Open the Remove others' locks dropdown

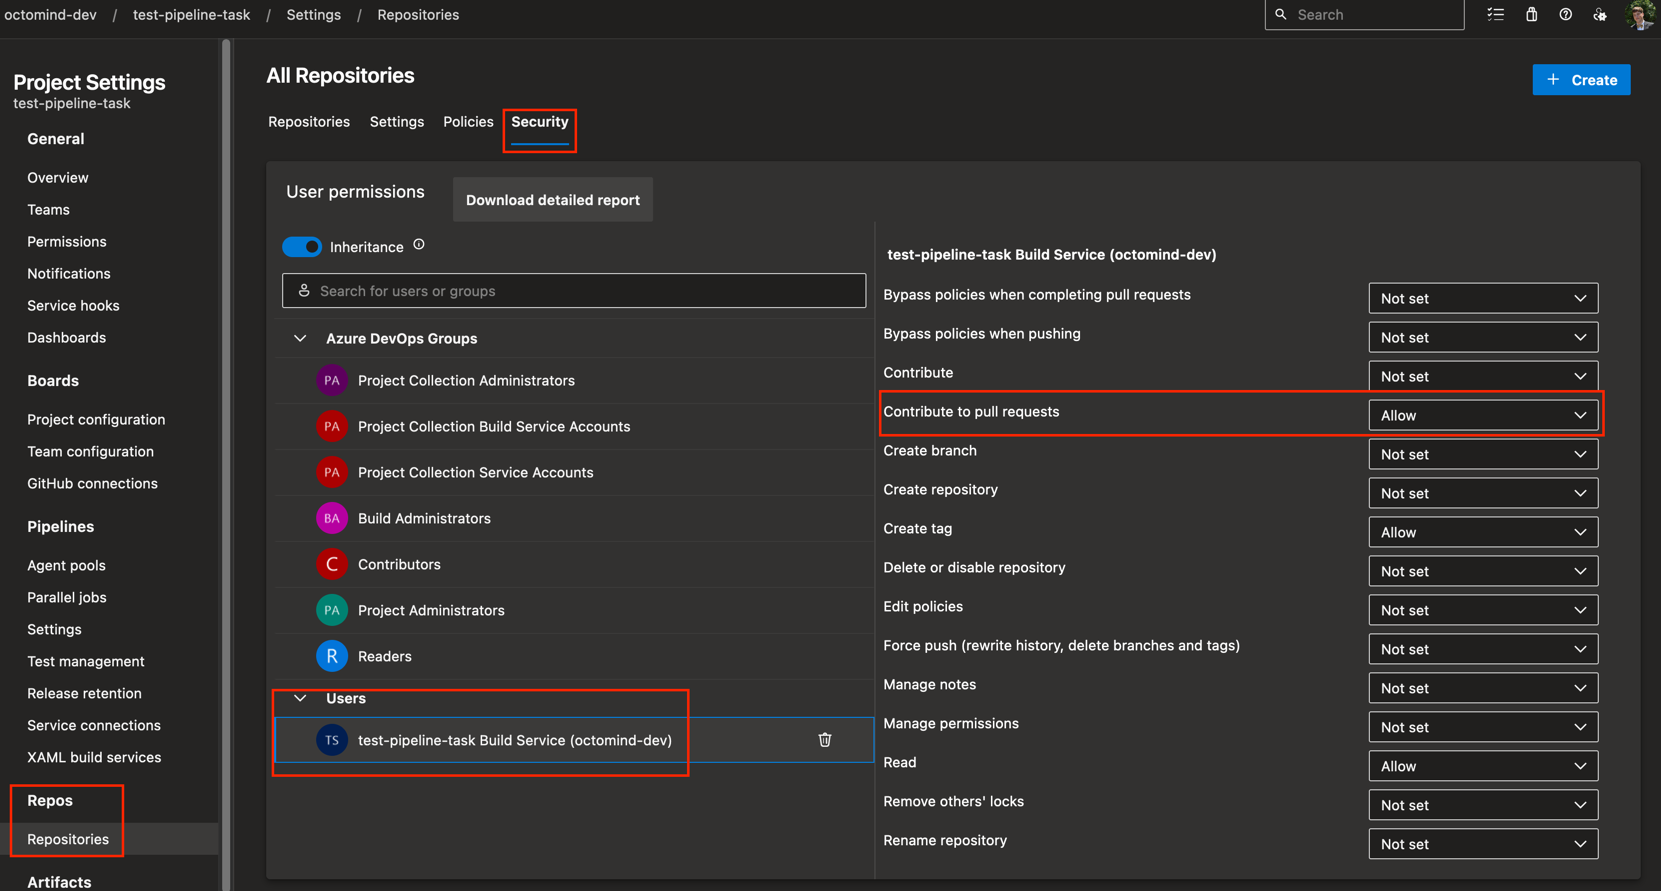pos(1483,805)
